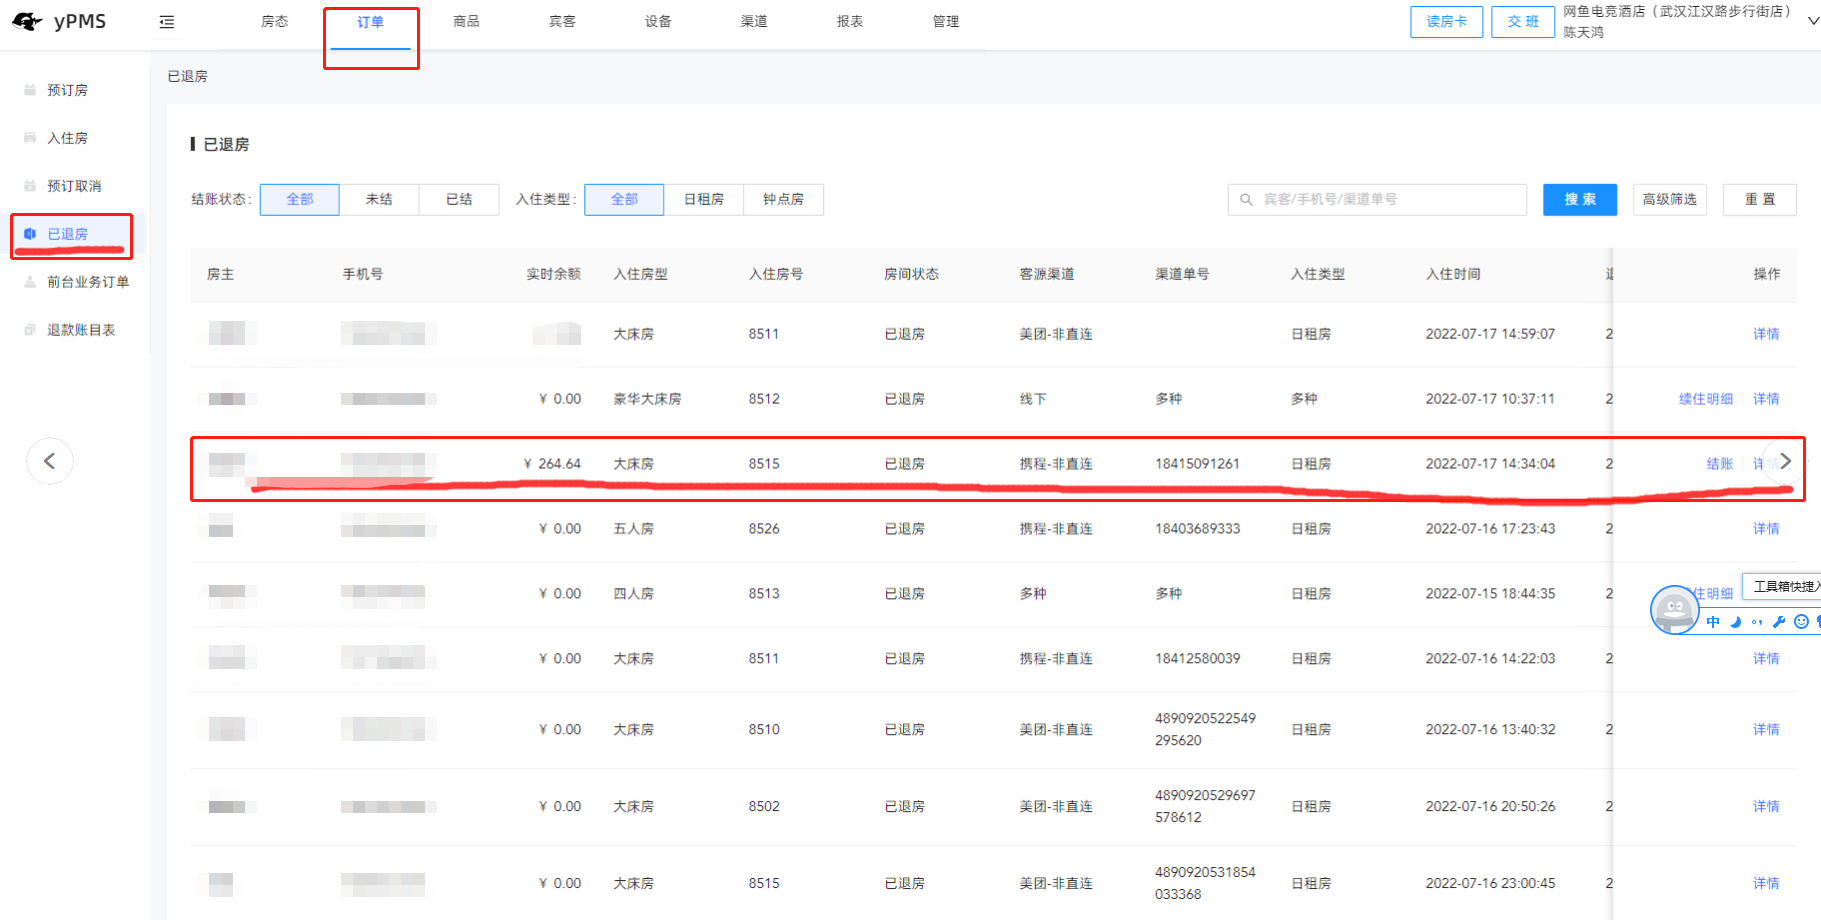This screenshot has height=920, width=1821.
Task: Select 已结 checkout status filter
Action: pyautogui.click(x=459, y=200)
